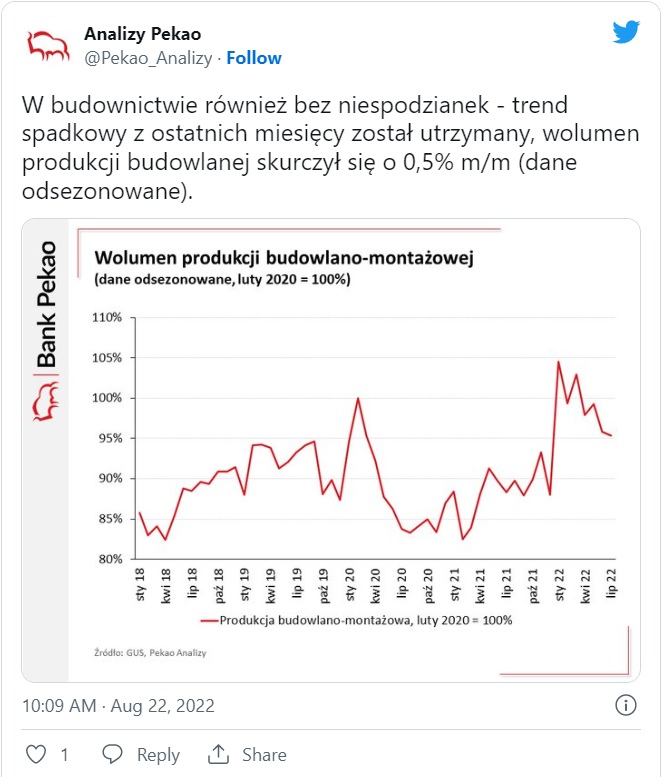Like the tweet with heart icon

(36, 754)
